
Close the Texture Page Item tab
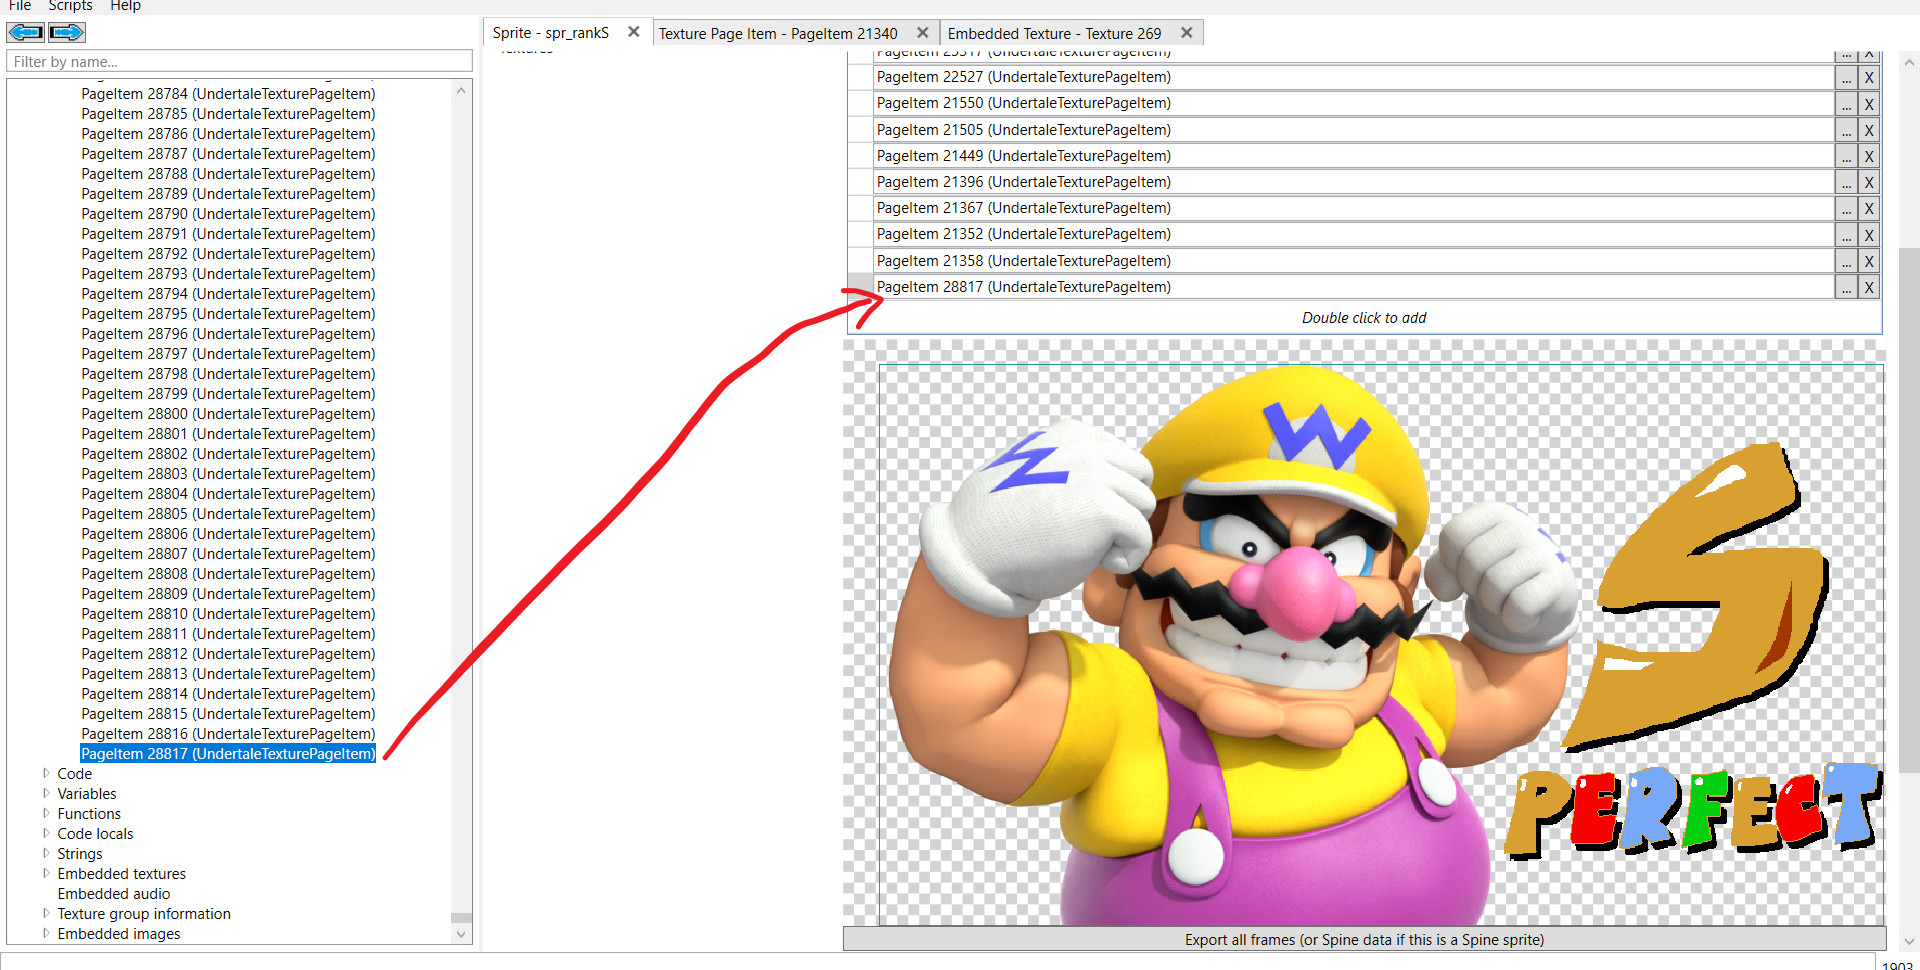click(x=922, y=33)
